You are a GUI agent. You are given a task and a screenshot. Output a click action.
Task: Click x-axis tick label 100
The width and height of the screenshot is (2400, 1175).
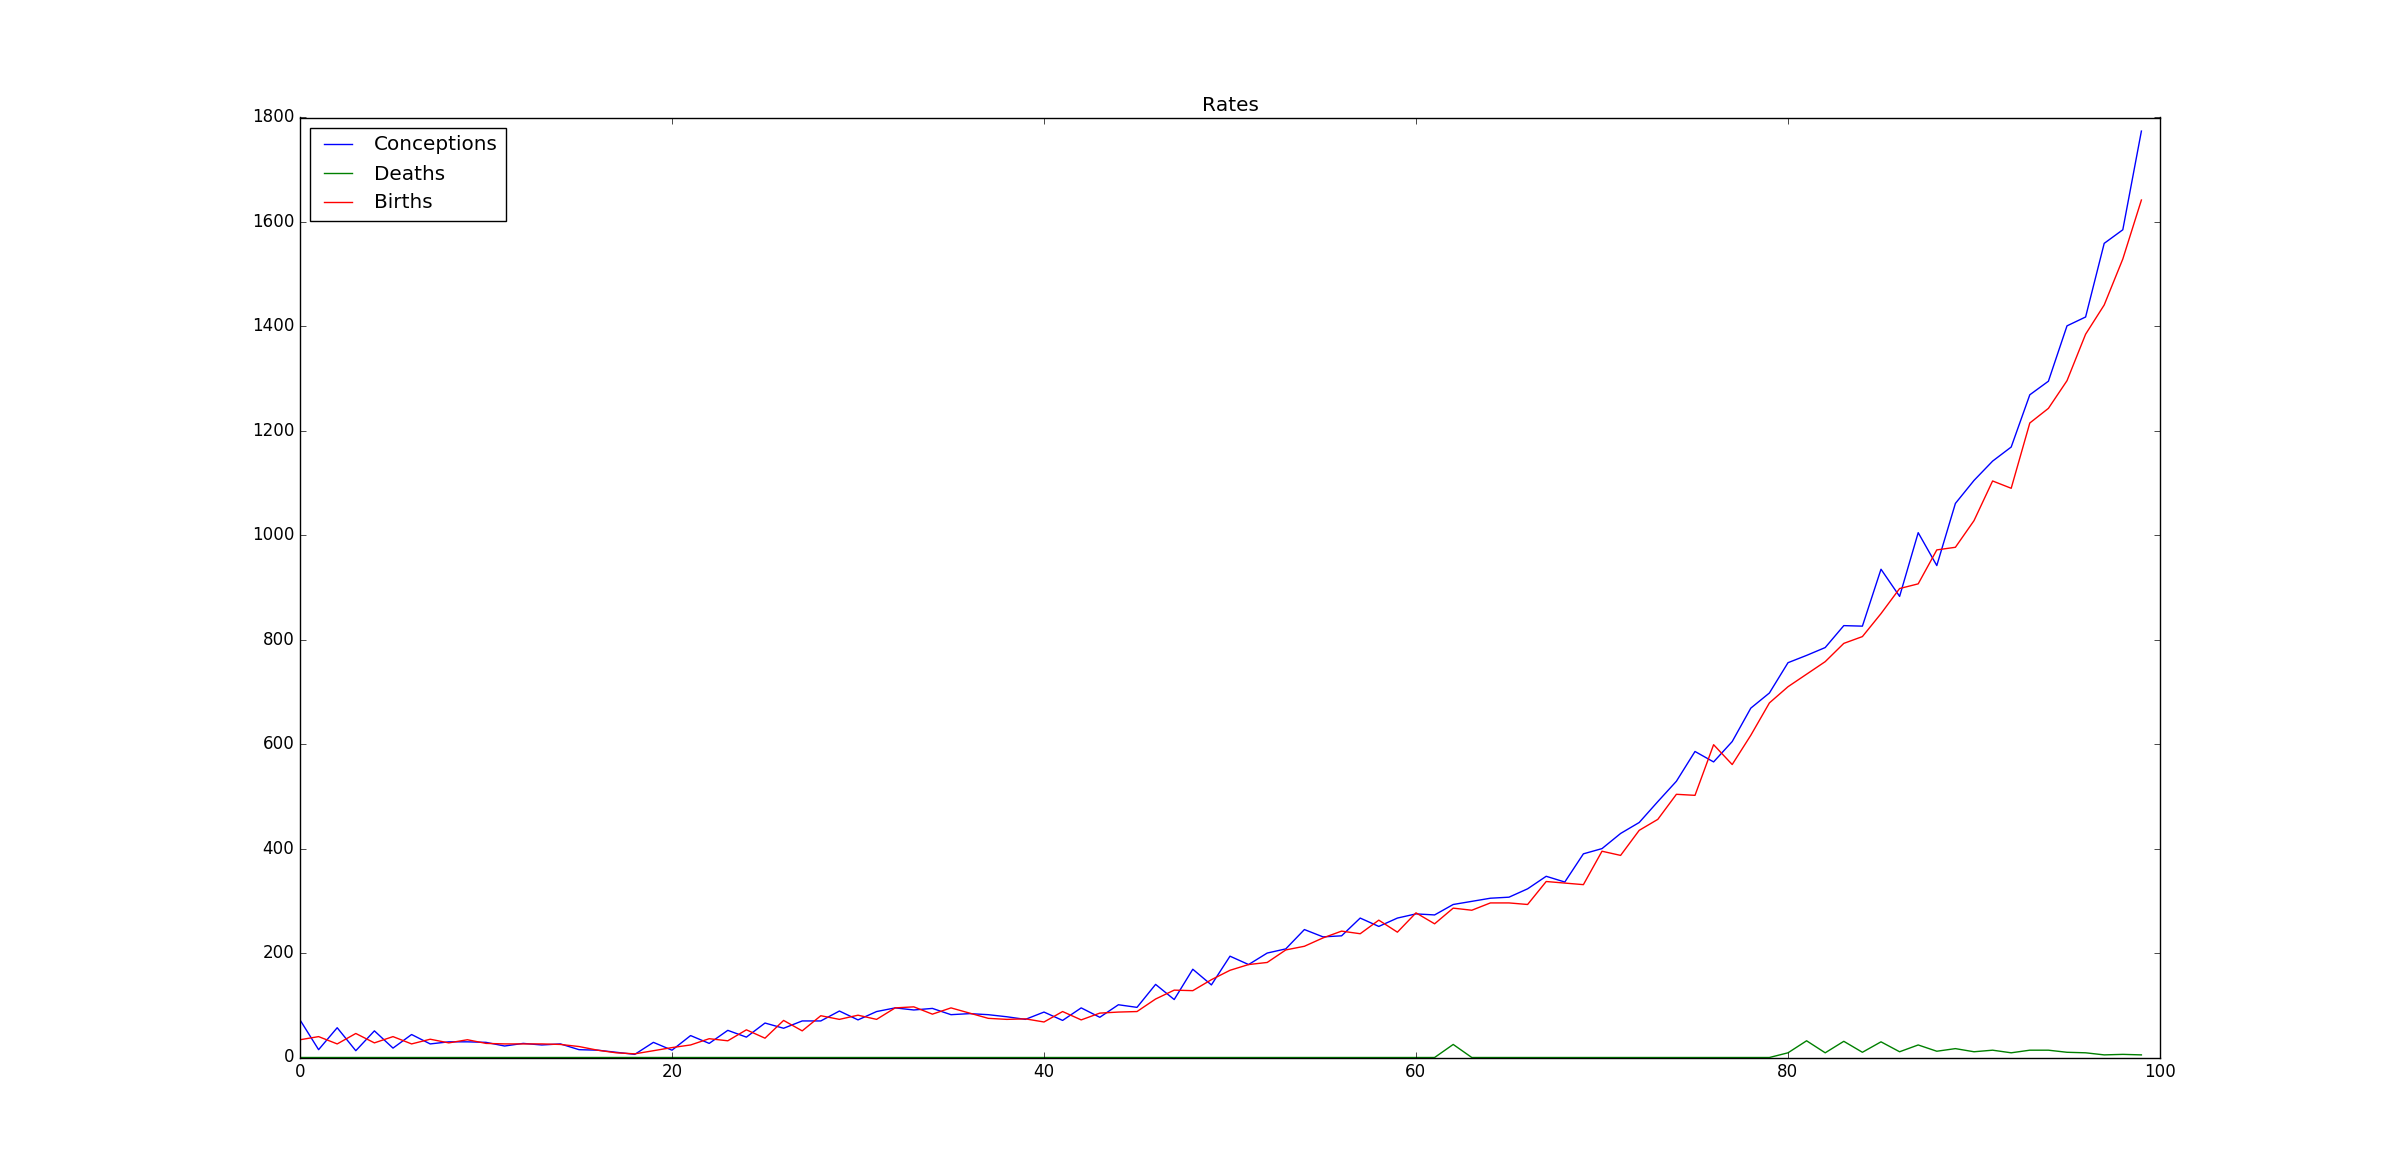point(2160,1072)
